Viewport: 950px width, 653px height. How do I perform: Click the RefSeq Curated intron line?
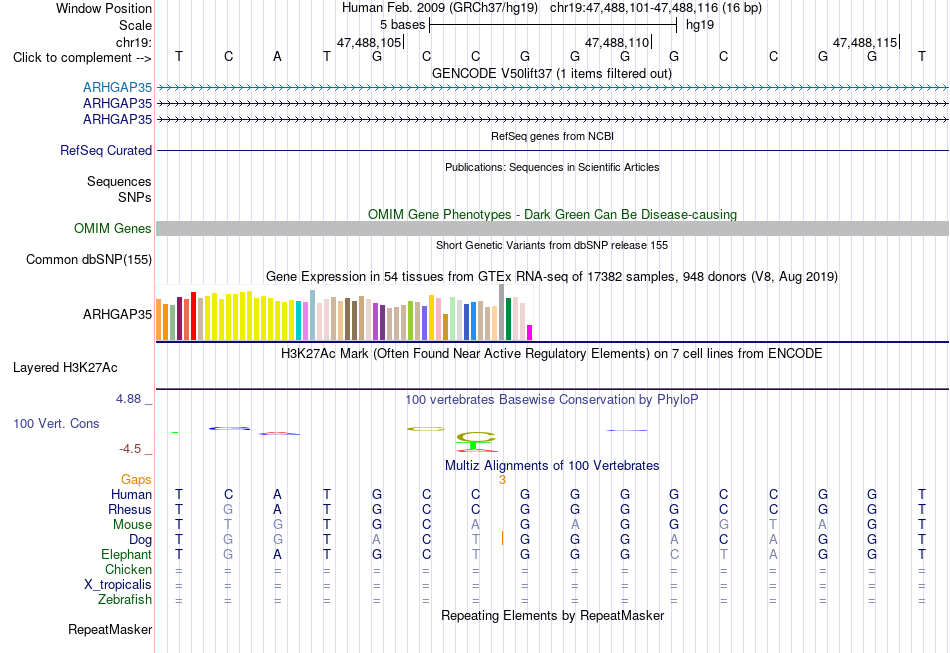pyautogui.click(x=553, y=150)
